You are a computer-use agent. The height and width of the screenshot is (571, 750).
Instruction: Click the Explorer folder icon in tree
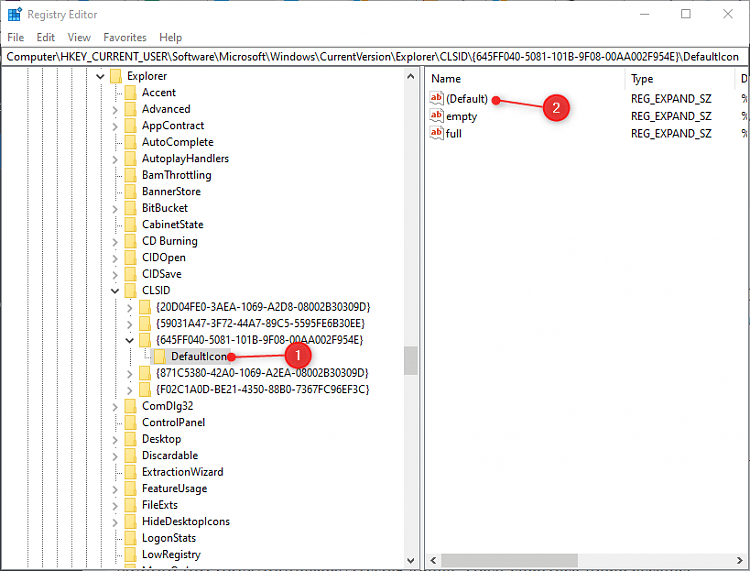(x=116, y=76)
